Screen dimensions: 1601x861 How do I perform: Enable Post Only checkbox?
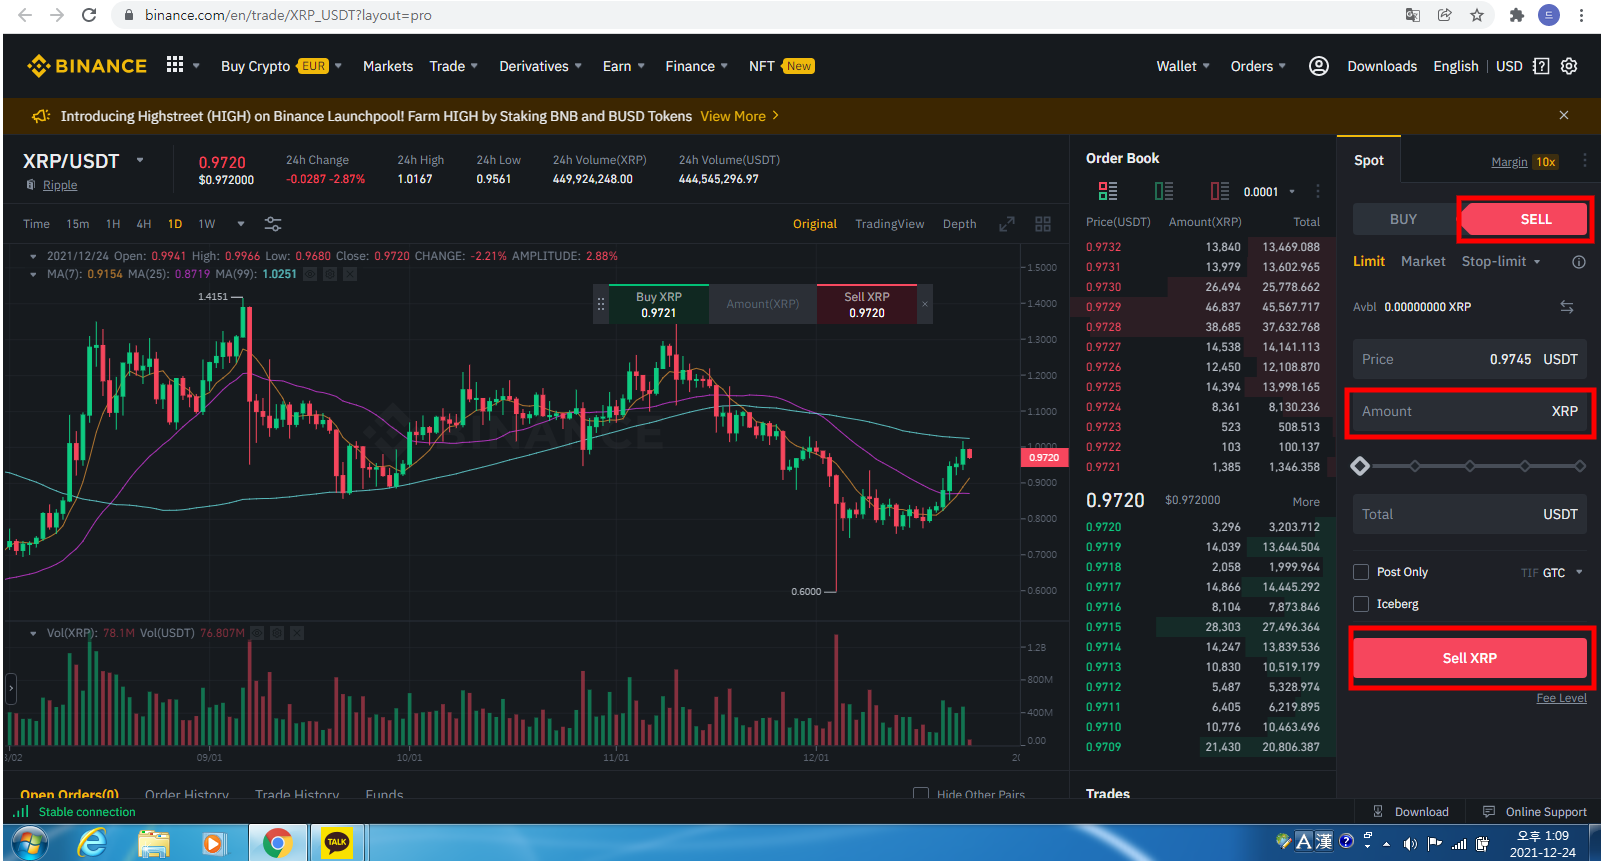pyautogui.click(x=1361, y=572)
